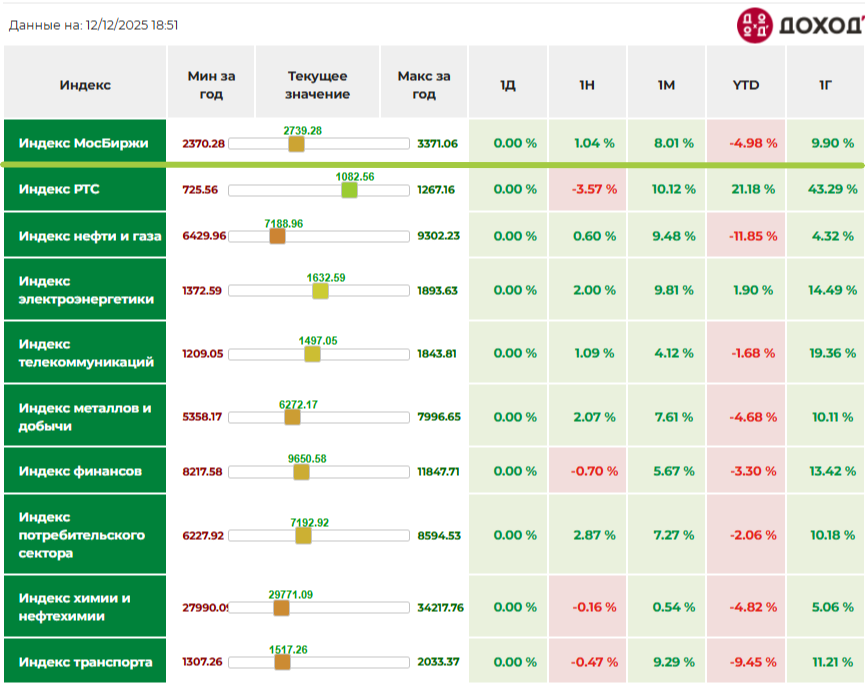Click транспорта minimum value 1307.26
The width and height of the screenshot is (865, 683).
(202, 661)
